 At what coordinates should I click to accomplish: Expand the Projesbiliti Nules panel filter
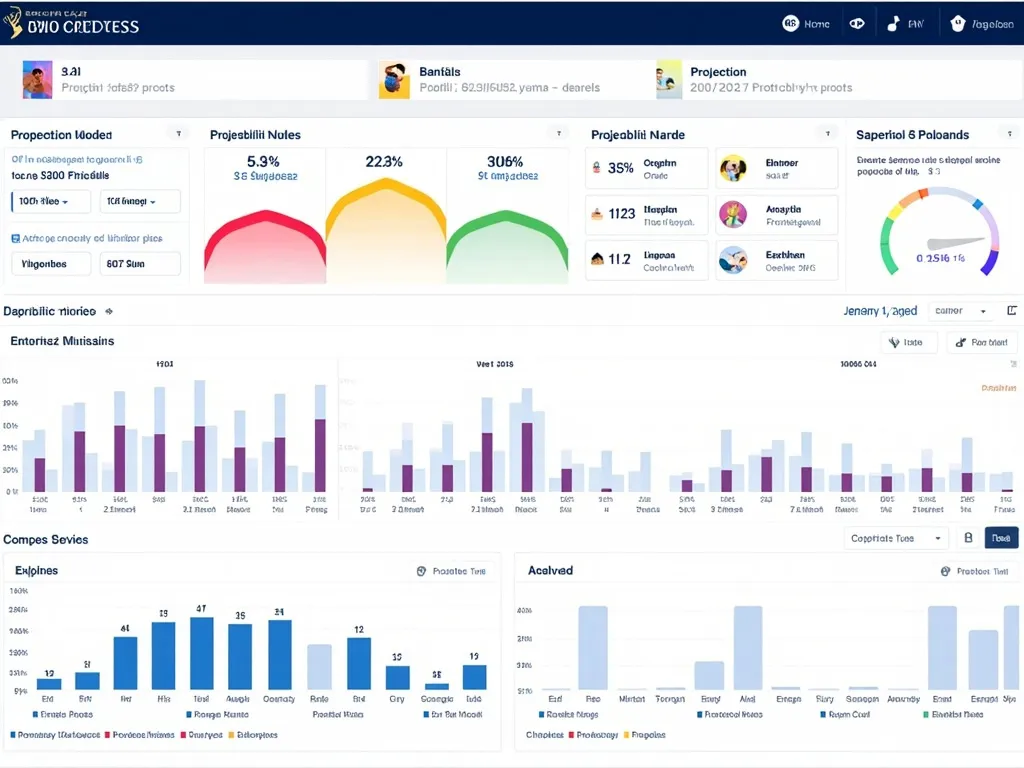[558, 134]
